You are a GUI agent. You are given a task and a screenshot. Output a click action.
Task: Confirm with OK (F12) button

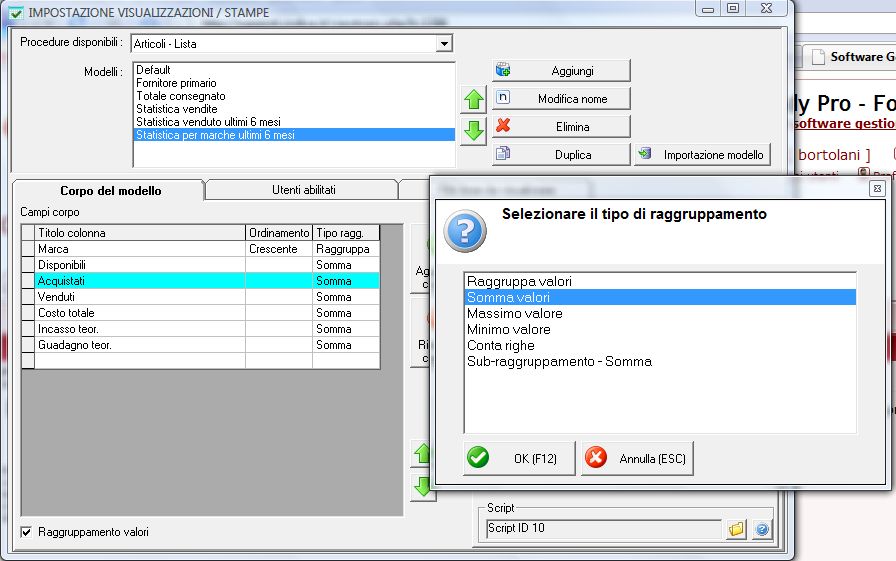coord(519,458)
